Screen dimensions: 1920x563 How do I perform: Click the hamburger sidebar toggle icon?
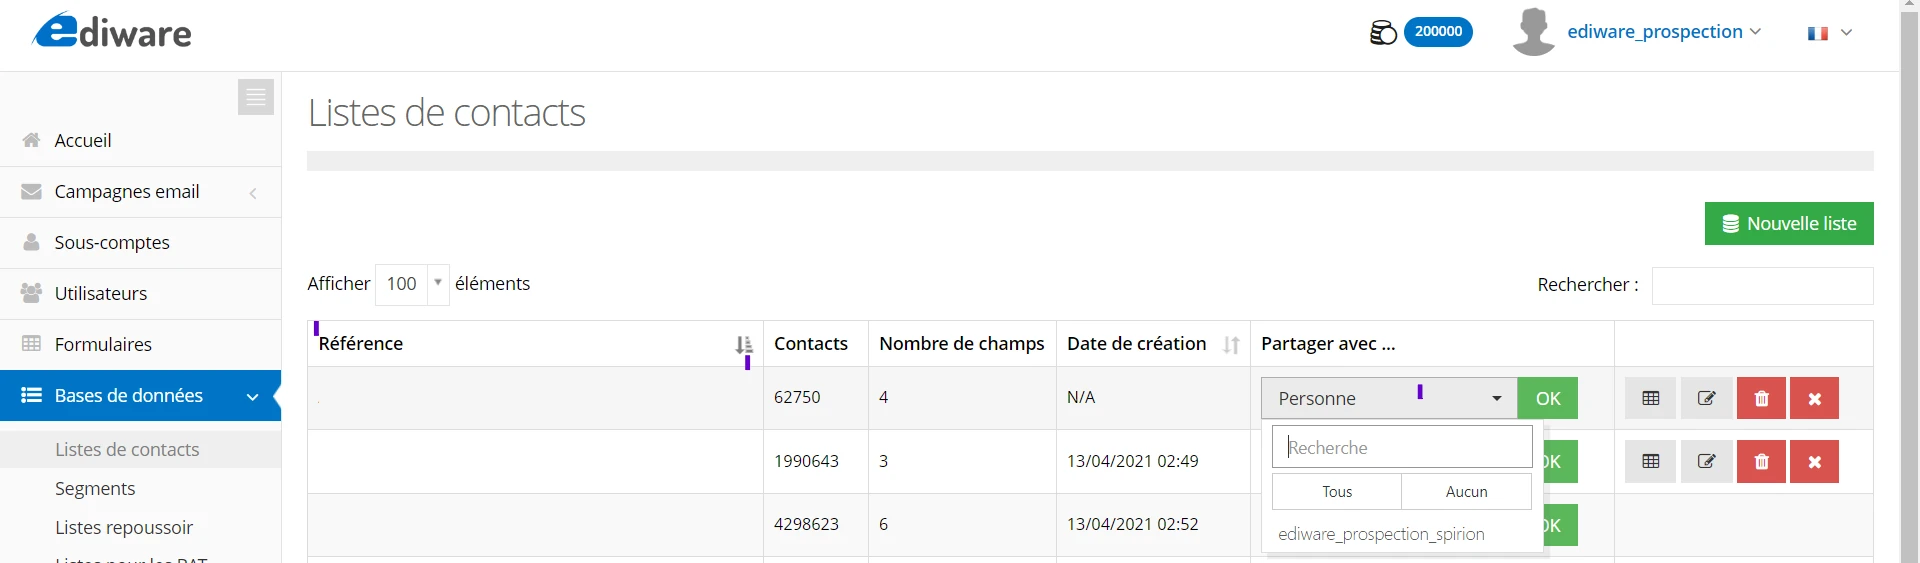256,97
